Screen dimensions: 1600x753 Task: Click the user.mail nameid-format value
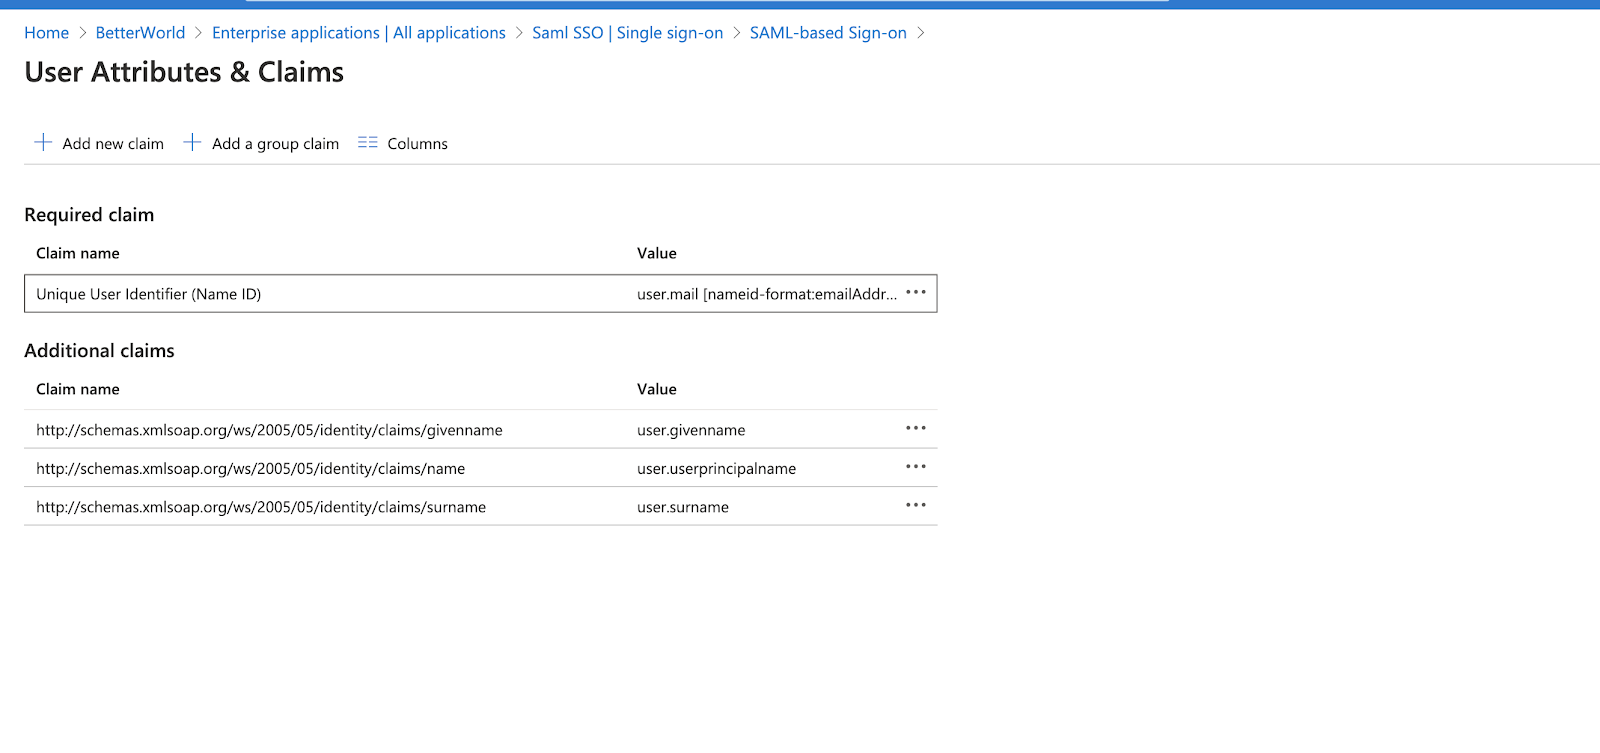click(x=766, y=294)
